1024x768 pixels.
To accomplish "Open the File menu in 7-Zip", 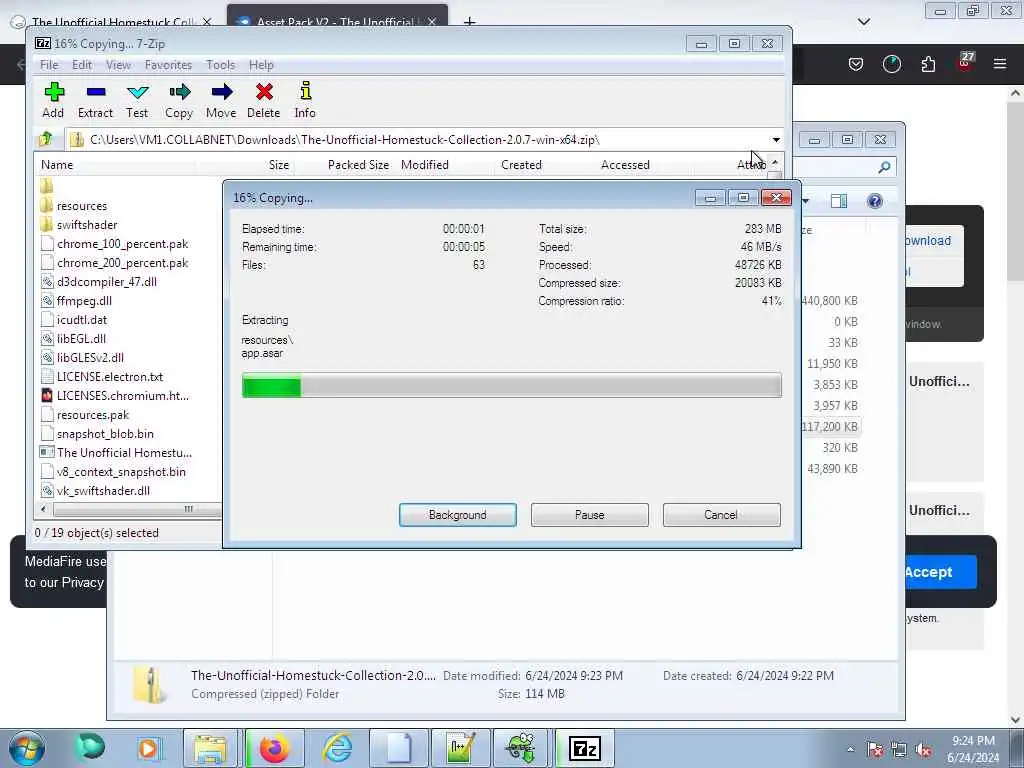I will click(49, 65).
